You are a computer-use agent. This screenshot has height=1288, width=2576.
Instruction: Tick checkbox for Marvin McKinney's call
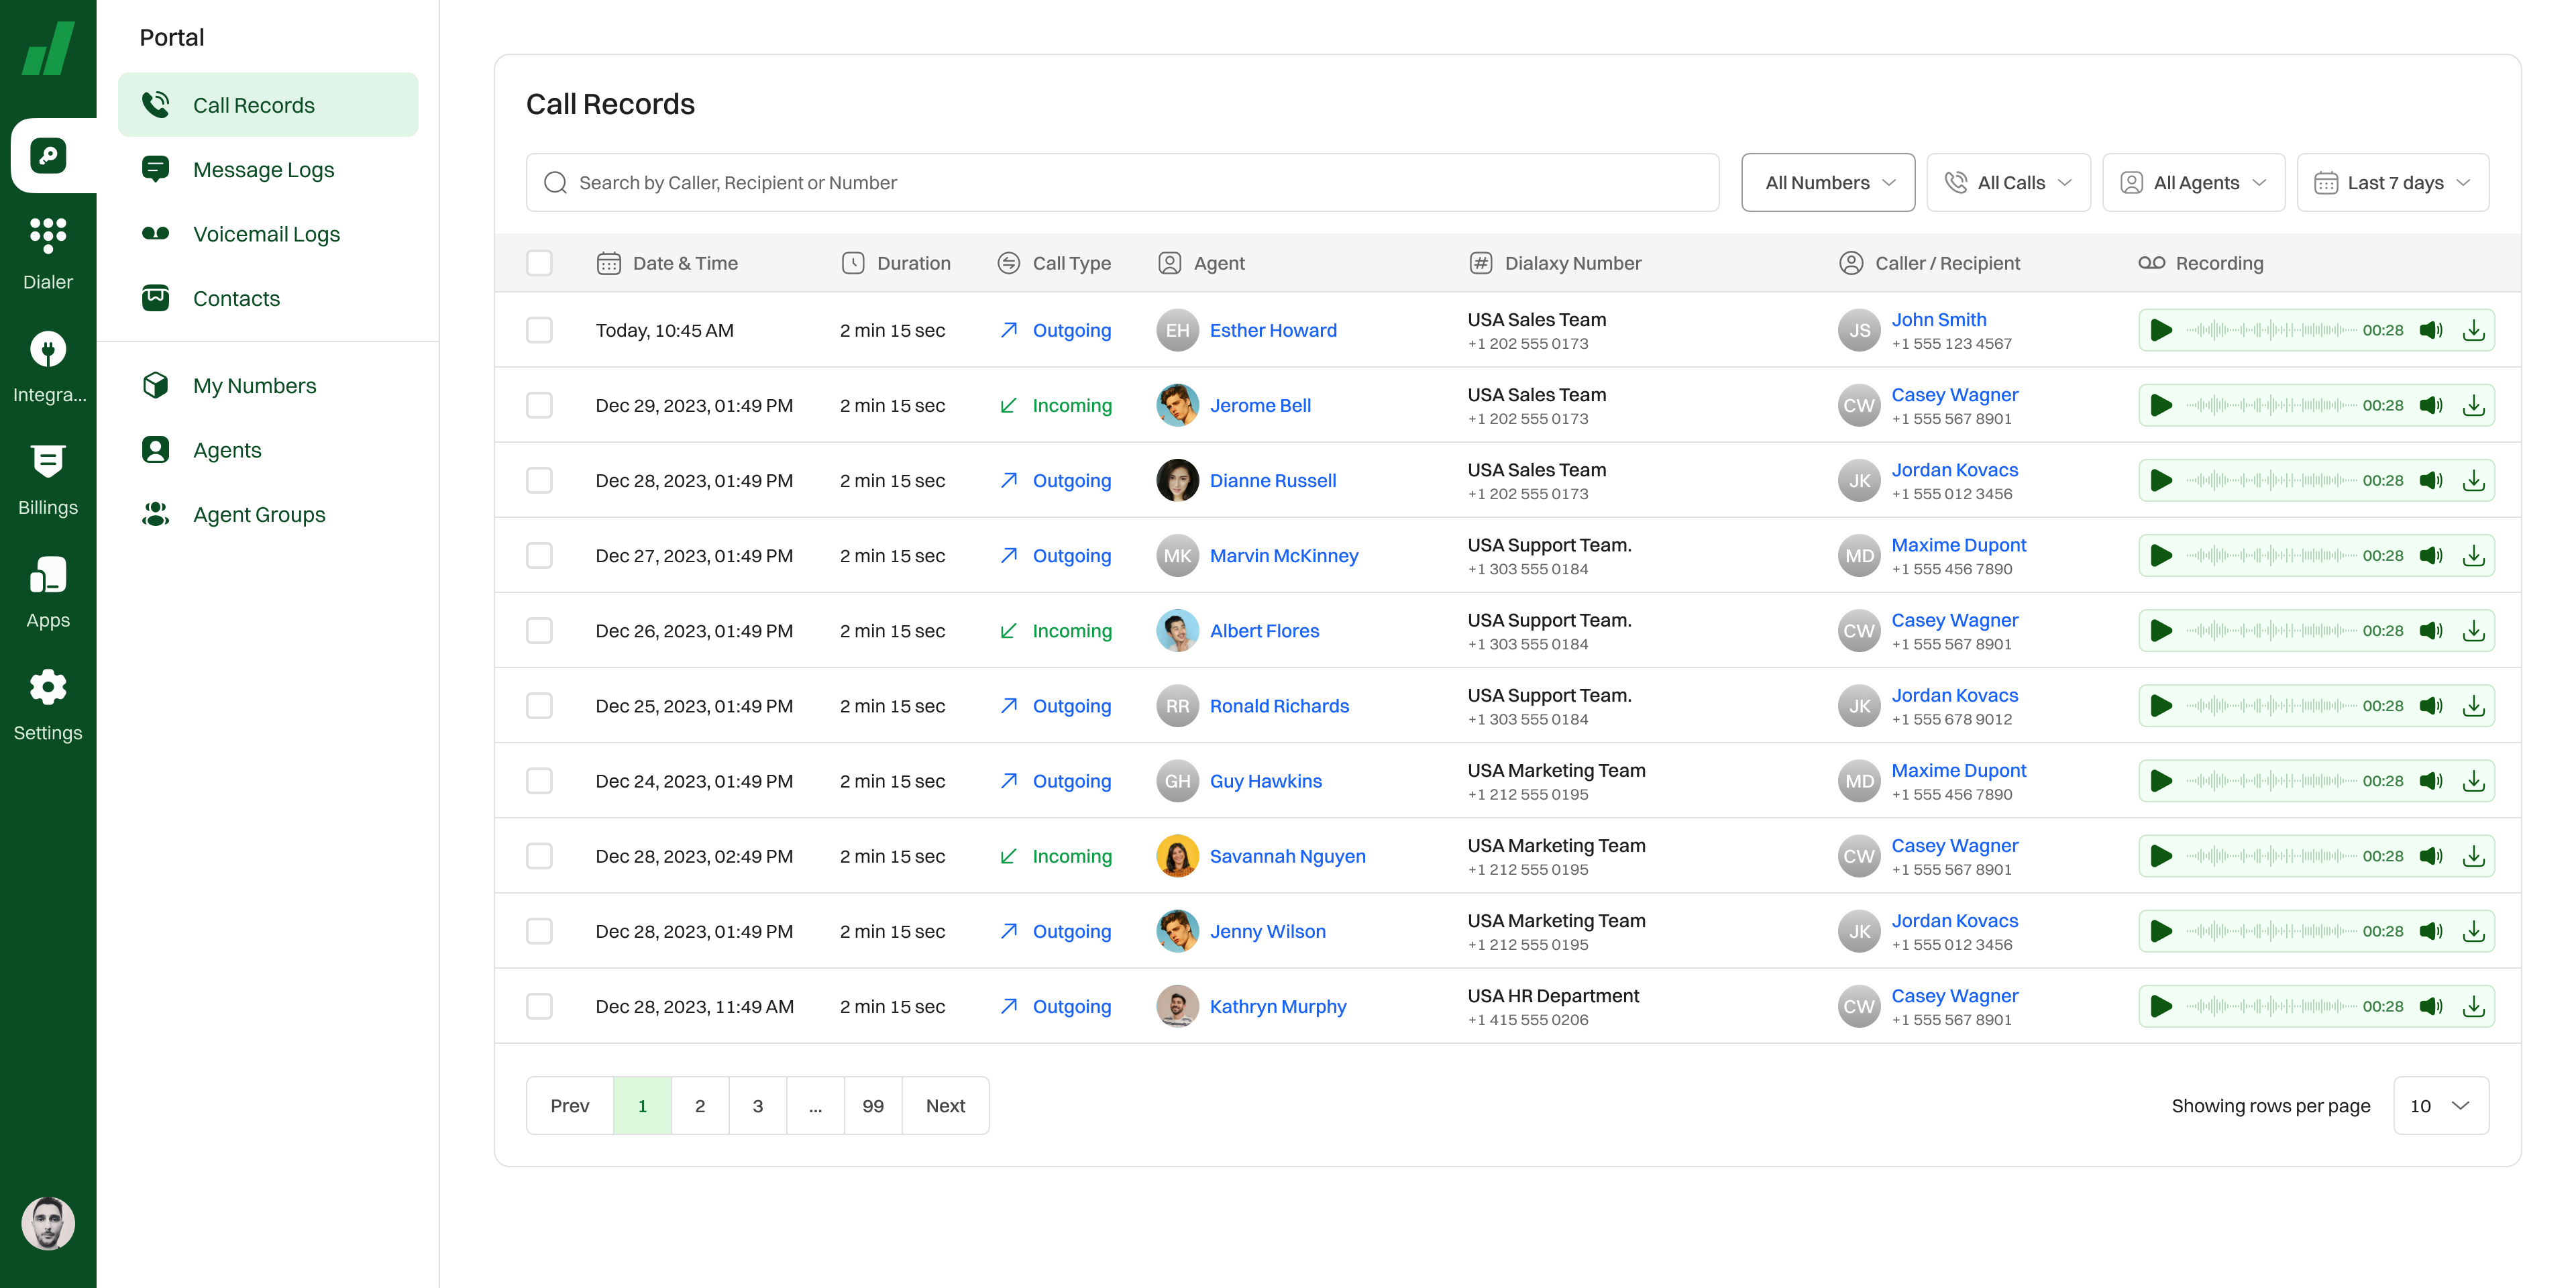(x=539, y=556)
